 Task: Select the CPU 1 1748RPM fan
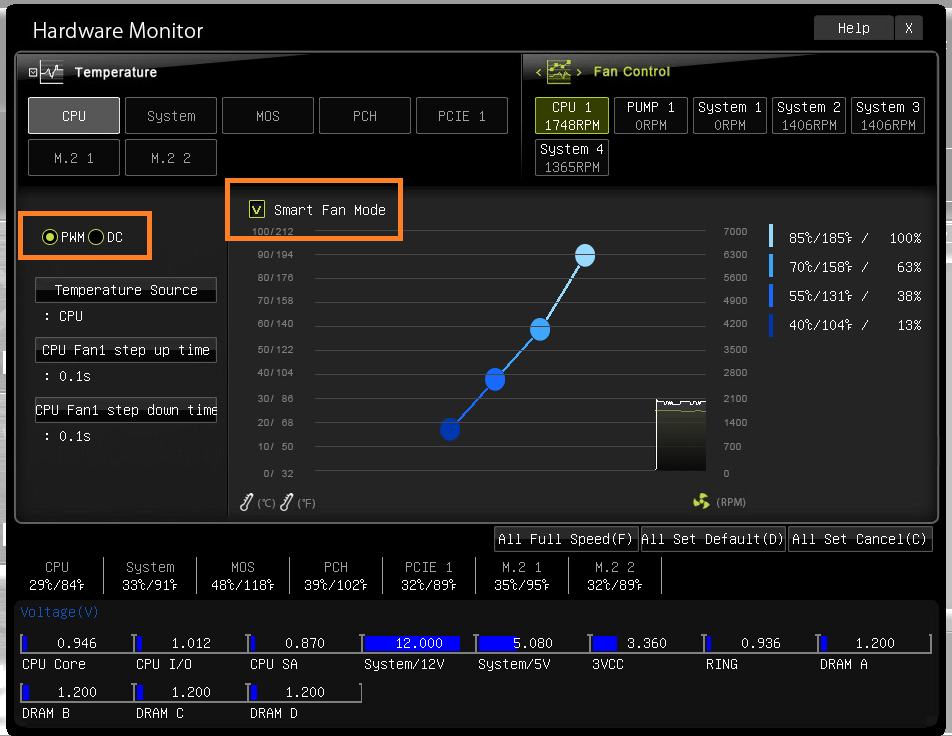pyautogui.click(x=572, y=115)
